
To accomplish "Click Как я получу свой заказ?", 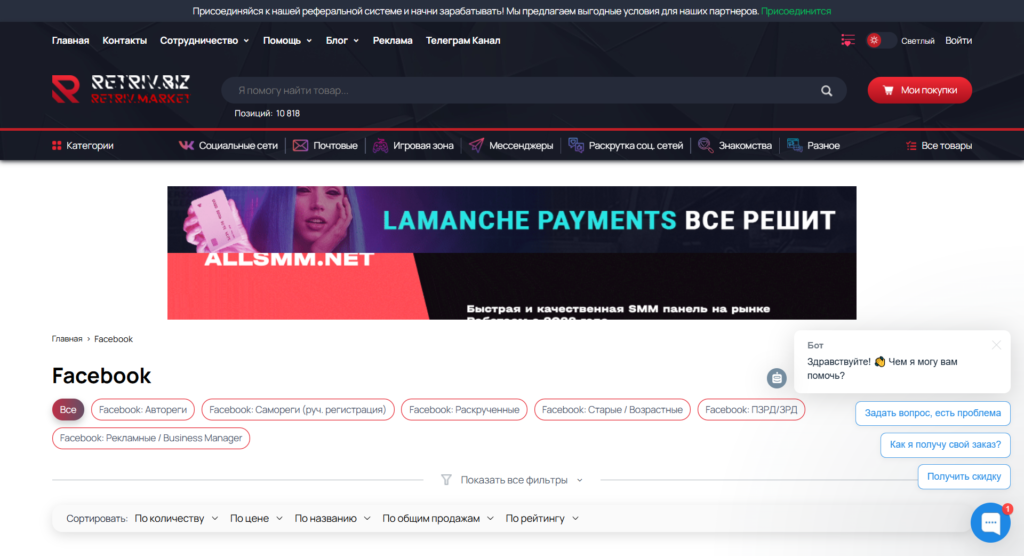I will coord(945,445).
